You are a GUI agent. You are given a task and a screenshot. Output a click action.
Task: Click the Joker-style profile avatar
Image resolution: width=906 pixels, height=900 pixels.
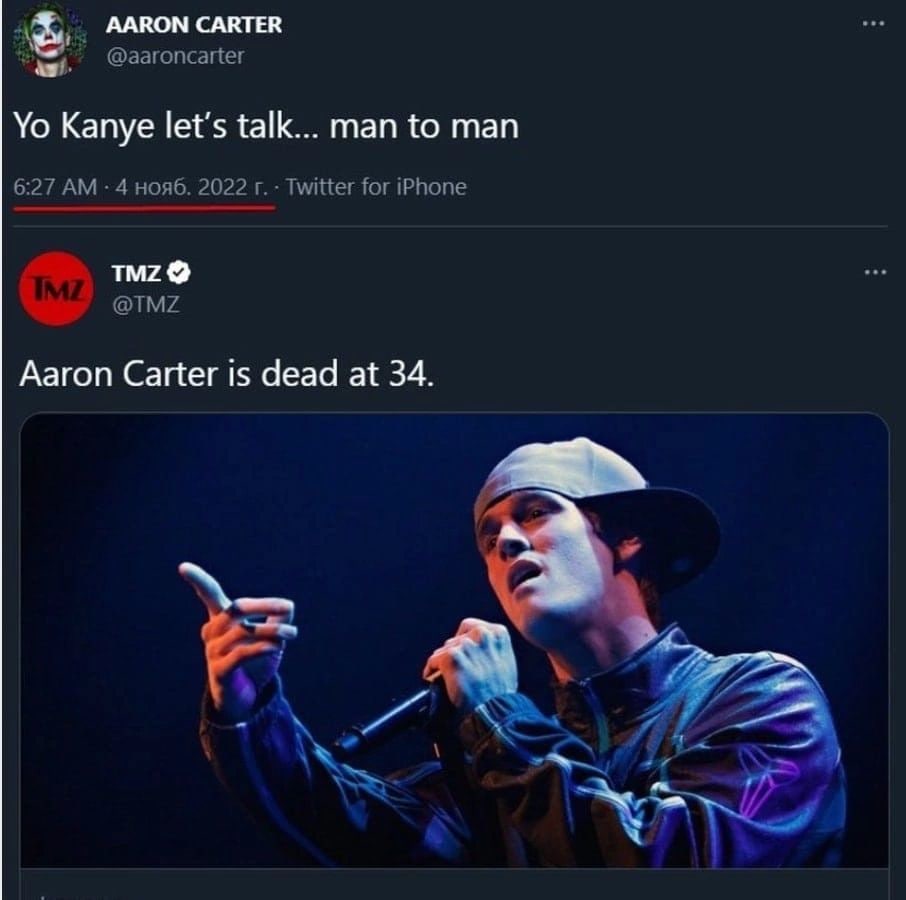48,39
